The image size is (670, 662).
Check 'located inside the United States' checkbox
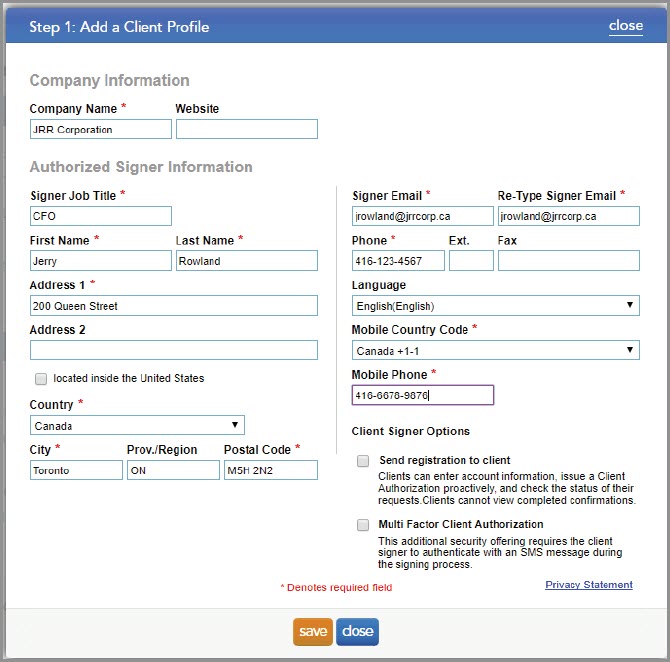point(41,379)
